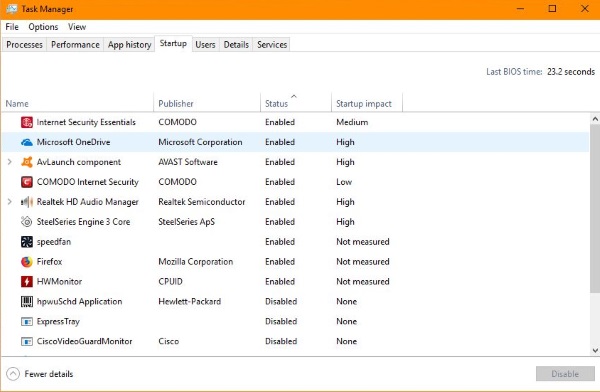Viewport: 600px width, 392px height.
Task: Click the COMODO Internet Security icon
Action: (26, 182)
